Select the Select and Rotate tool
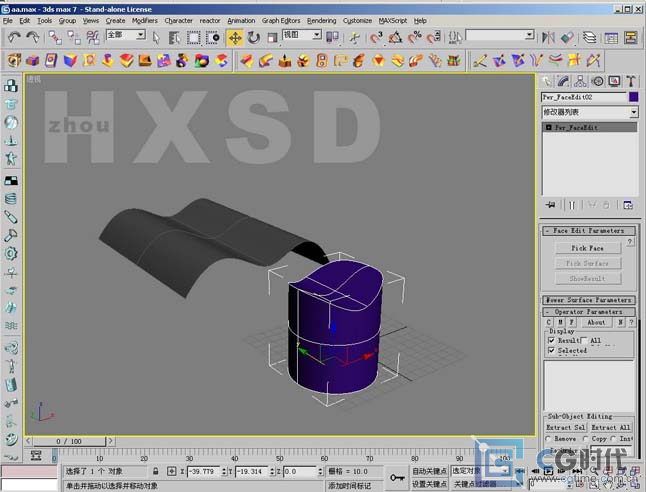Viewport: 646px width, 492px height. (x=253, y=37)
